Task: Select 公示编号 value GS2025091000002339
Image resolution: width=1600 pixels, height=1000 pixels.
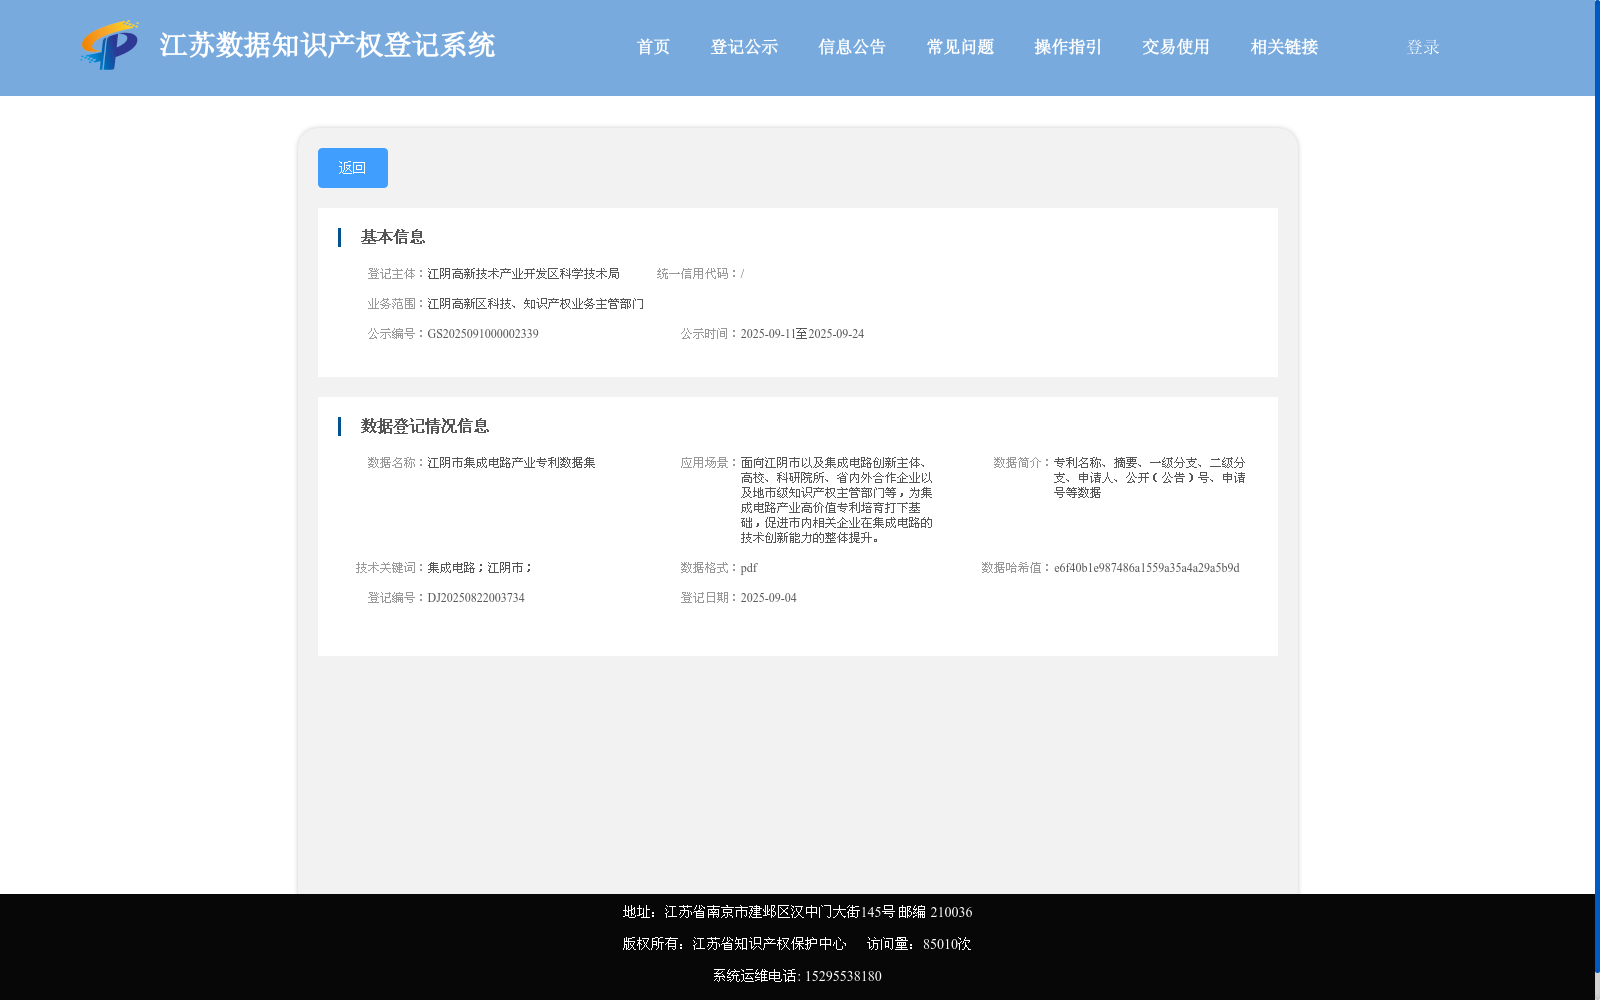Action: (x=483, y=334)
